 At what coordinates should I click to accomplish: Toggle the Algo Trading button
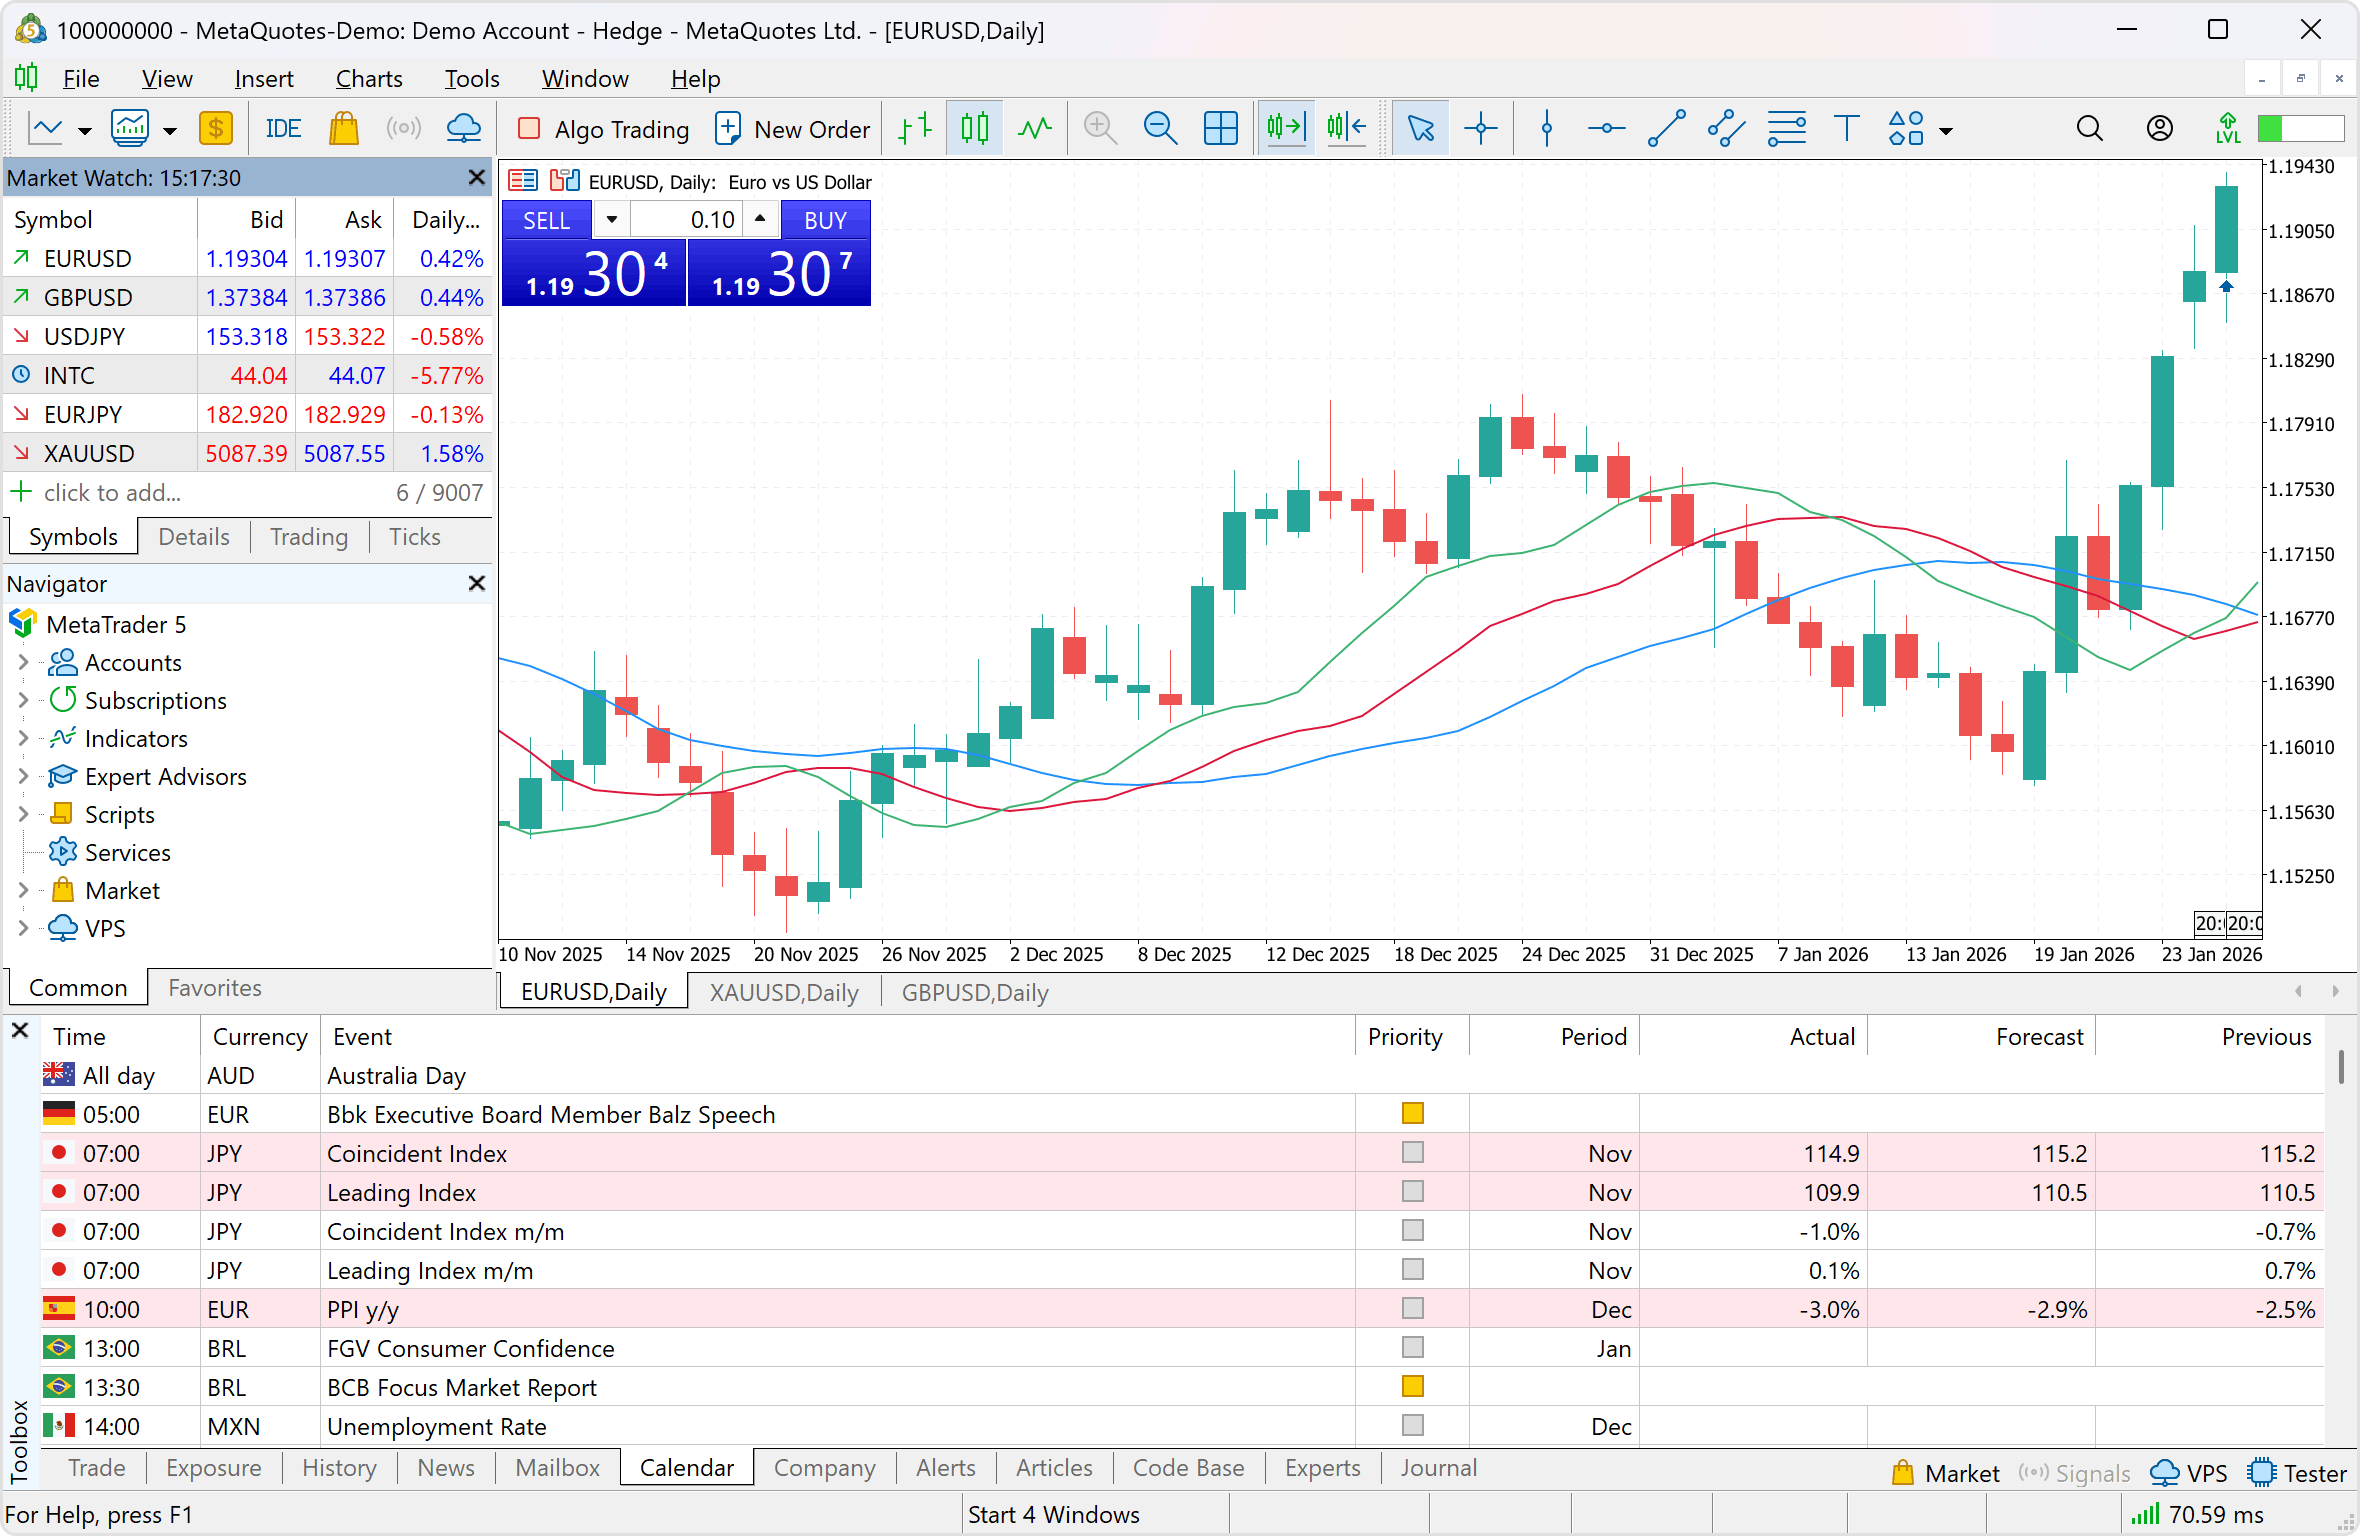[603, 129]
